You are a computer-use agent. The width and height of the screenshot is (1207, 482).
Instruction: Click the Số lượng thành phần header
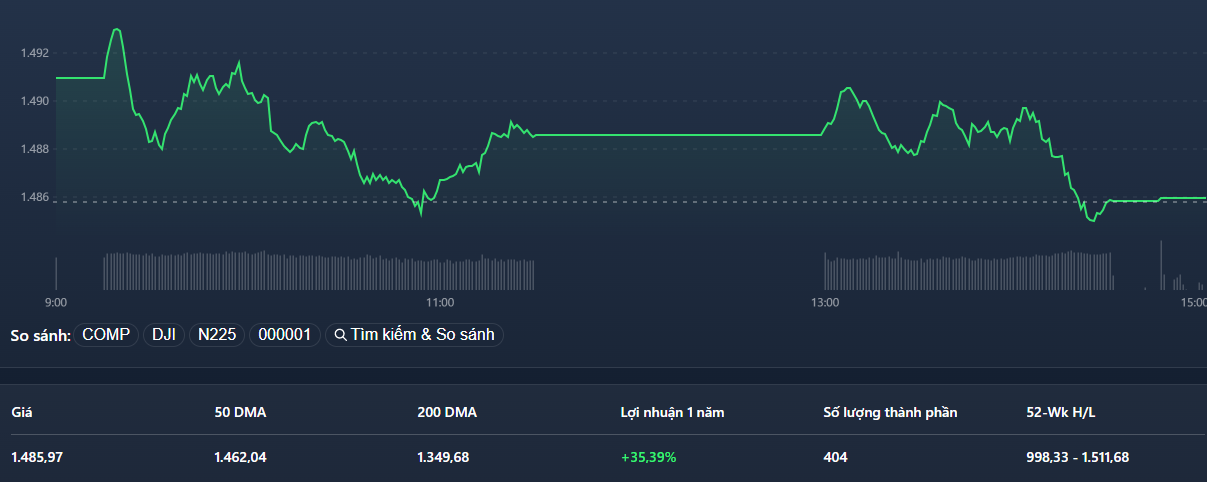coord(890,412)
